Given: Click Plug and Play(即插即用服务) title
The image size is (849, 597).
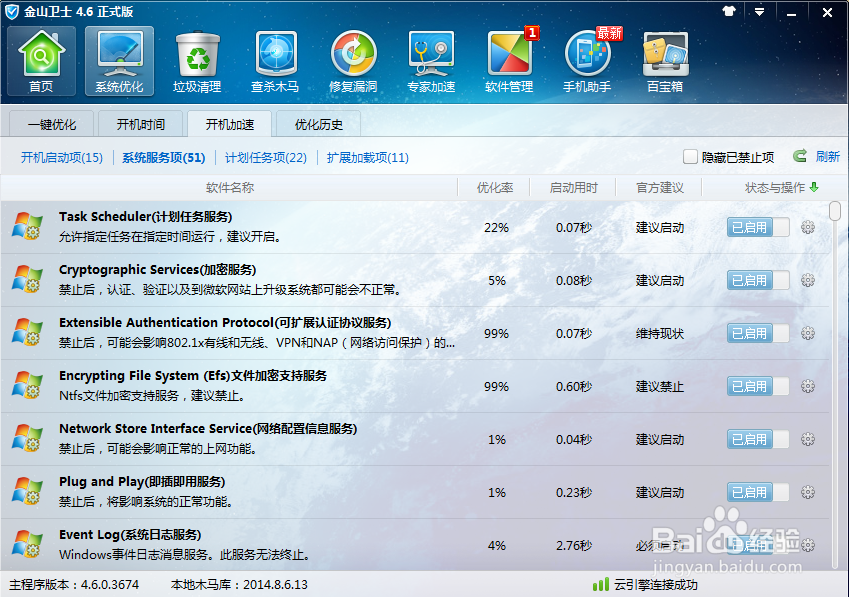Looking at the screenshot, I should [x=142, y=482].
